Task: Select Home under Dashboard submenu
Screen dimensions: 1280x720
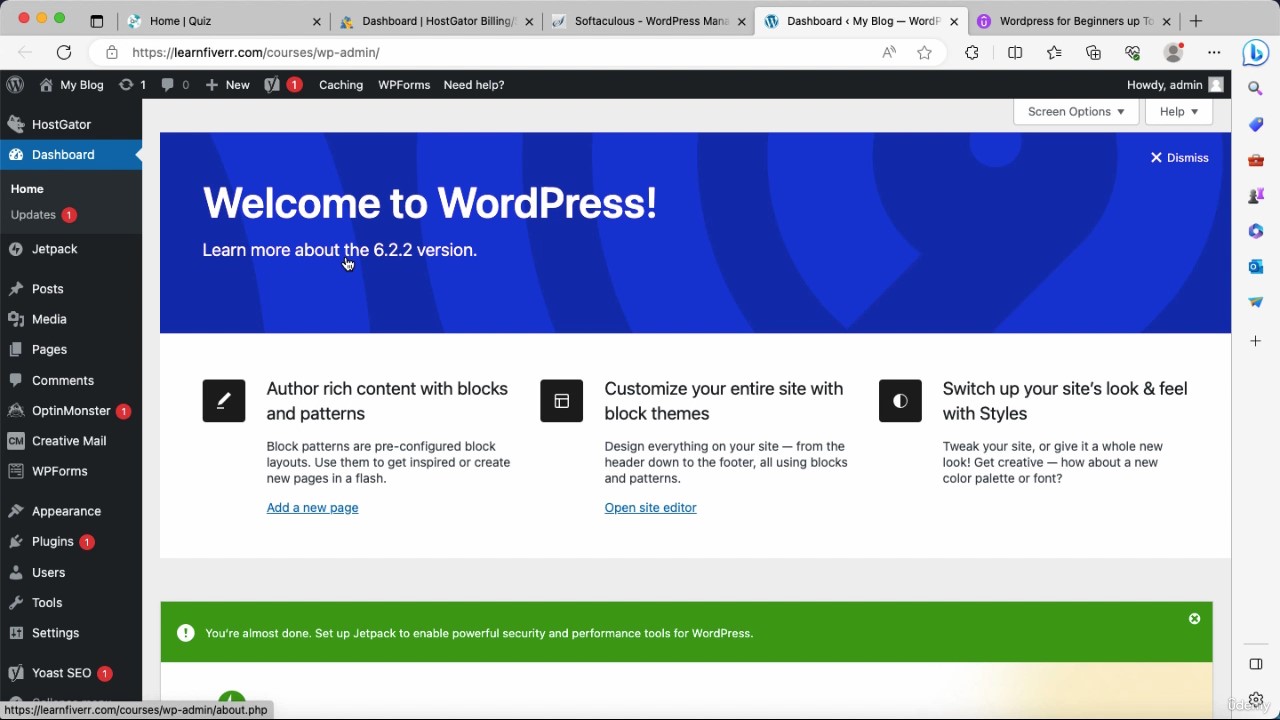Action: coord(27,189)
